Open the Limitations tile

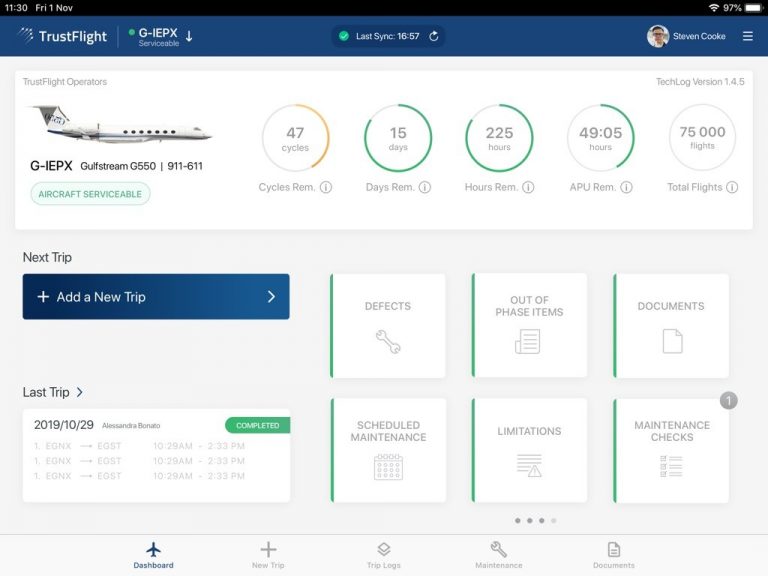pos(529,451)
